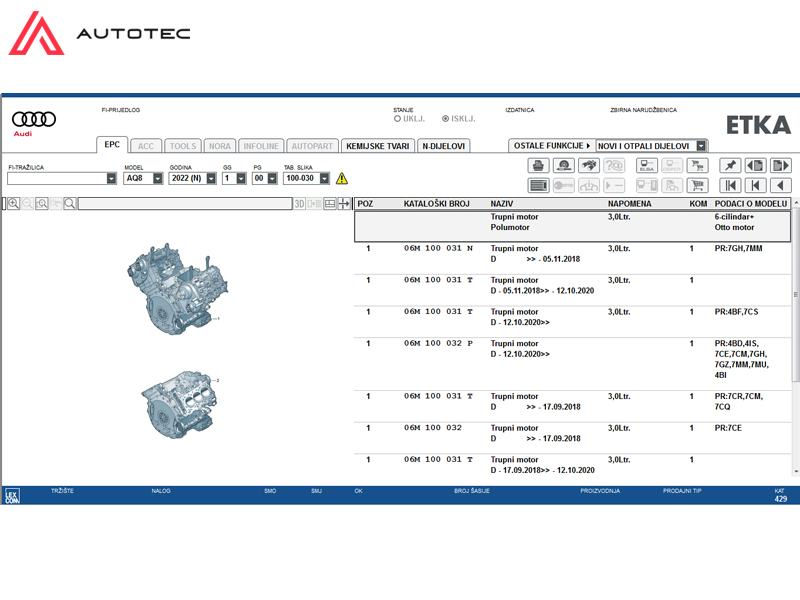800x600 pixels.
Task: Go to the previous illustration page icon
Action: [756, 165]
